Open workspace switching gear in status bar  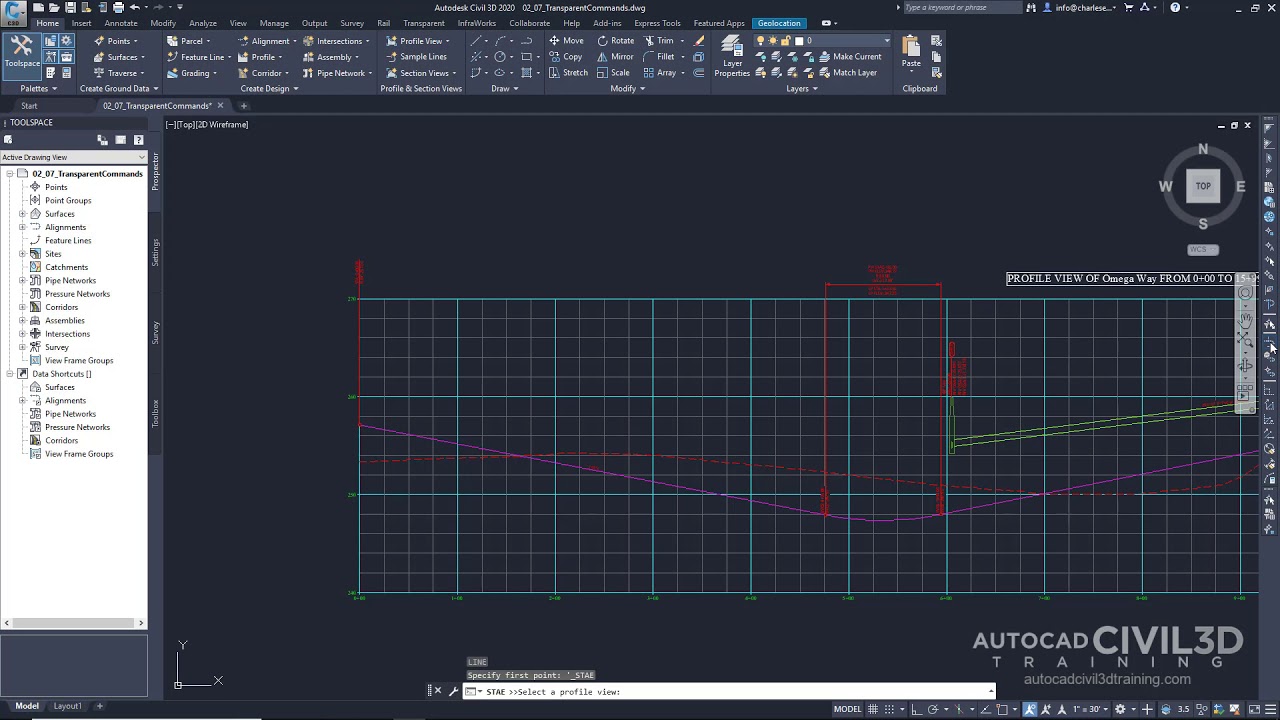click(x=1120, y=709)
